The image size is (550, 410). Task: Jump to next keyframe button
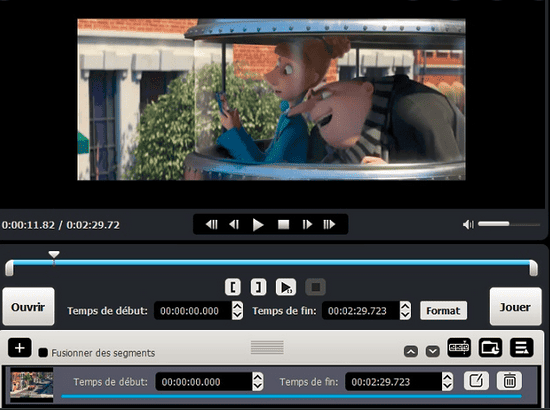tap(329, 224)
